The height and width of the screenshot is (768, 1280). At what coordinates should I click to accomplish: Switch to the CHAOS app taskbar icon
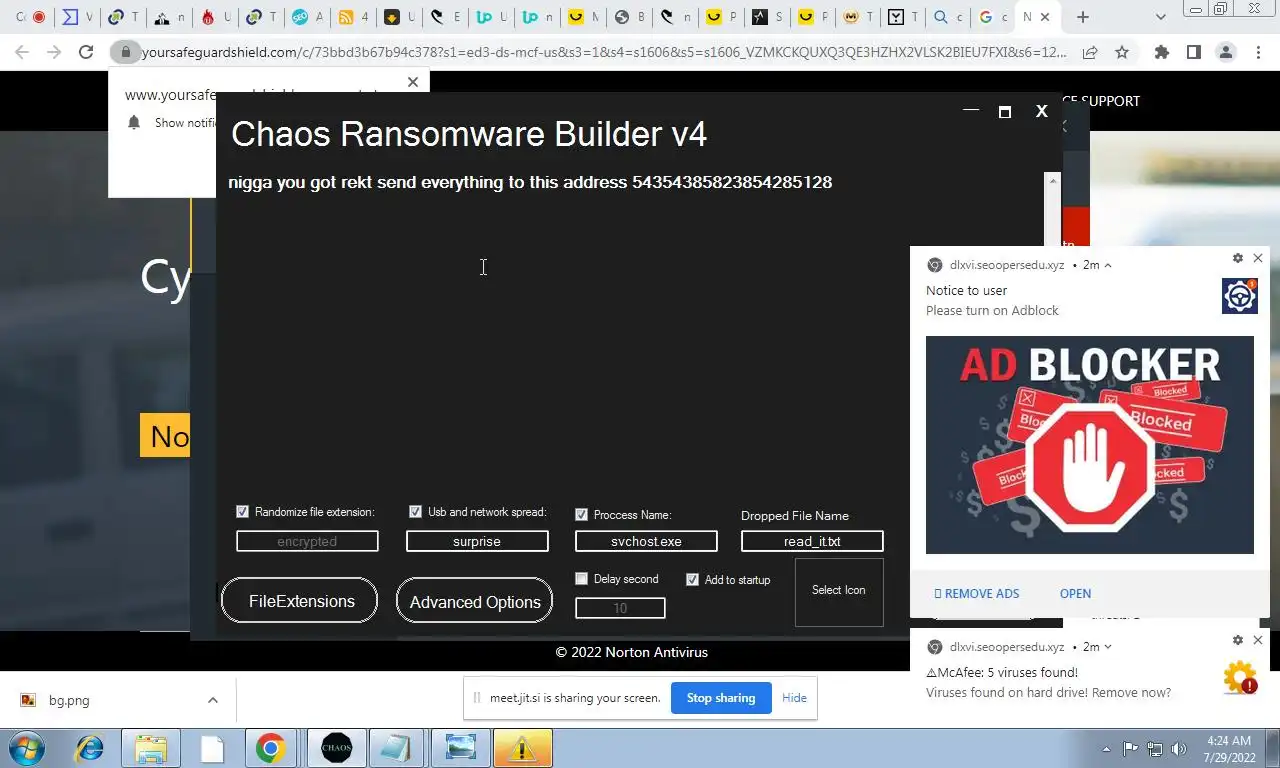click(x=337, y=748)
